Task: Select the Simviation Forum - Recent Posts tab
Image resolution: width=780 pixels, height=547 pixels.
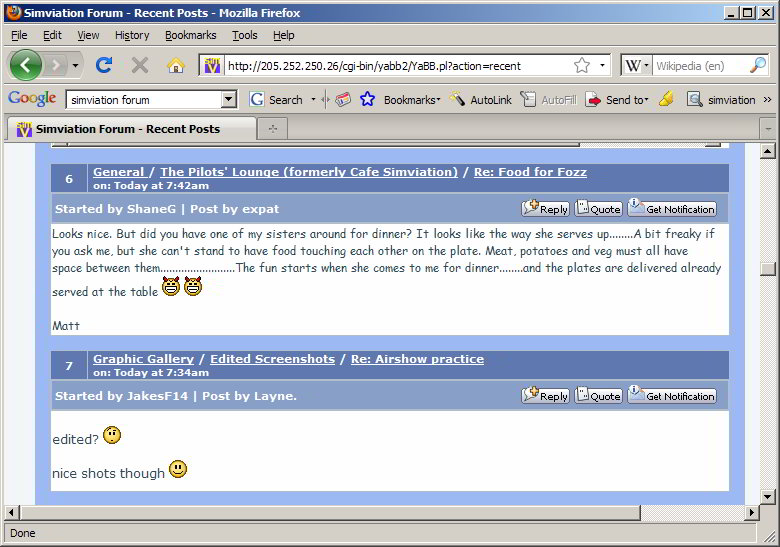Action: click(x=128, y=129)
